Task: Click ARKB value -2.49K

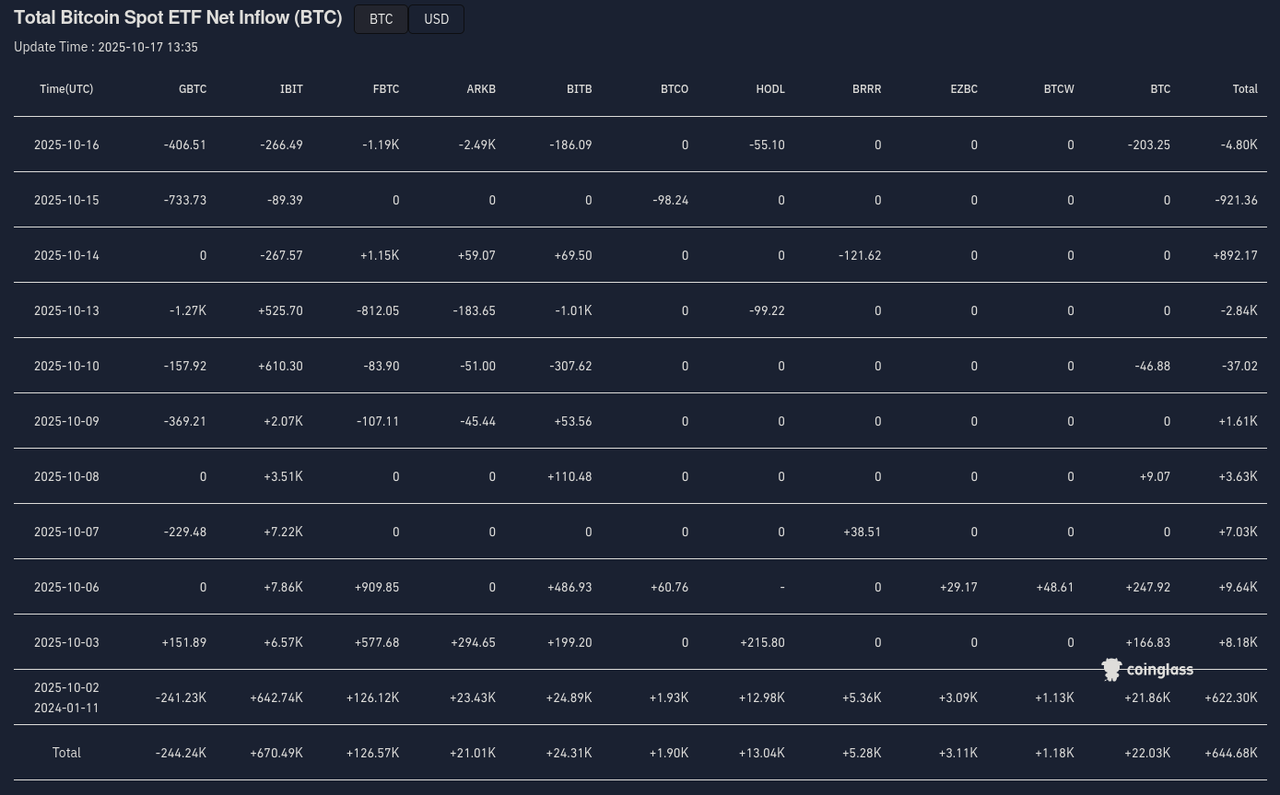Action: [477, 145]
